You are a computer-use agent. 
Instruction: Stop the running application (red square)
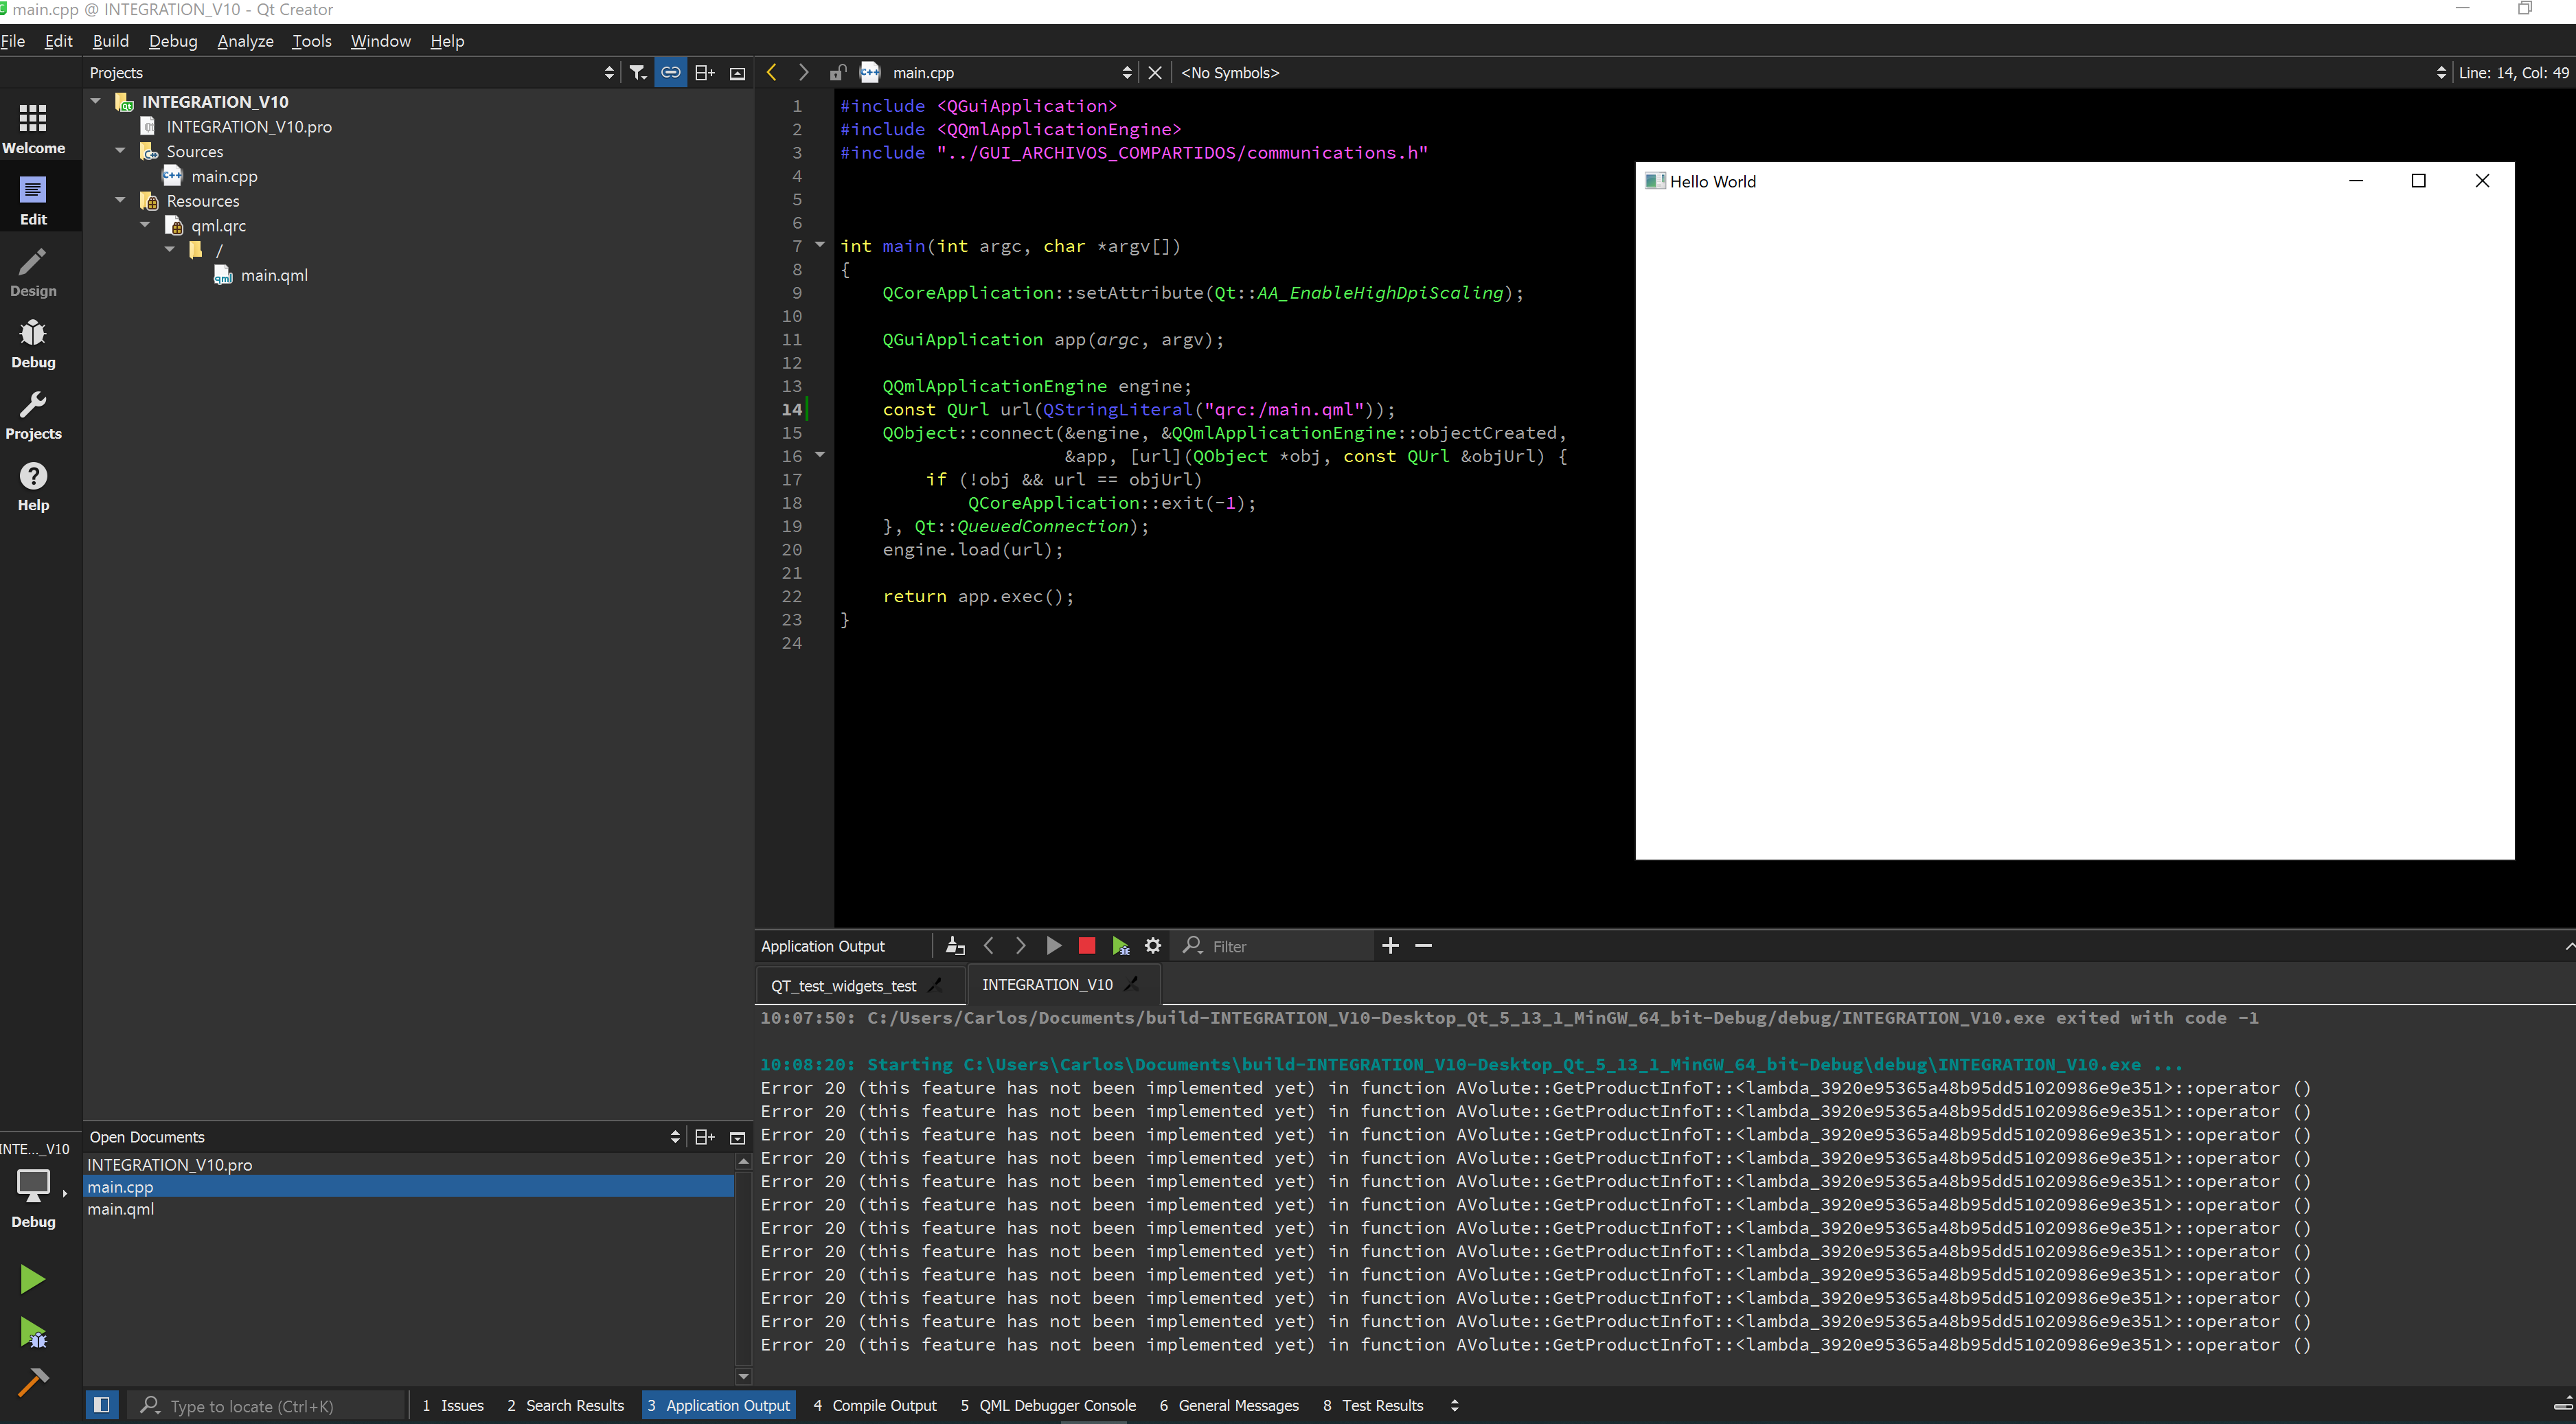[1087, 945]
